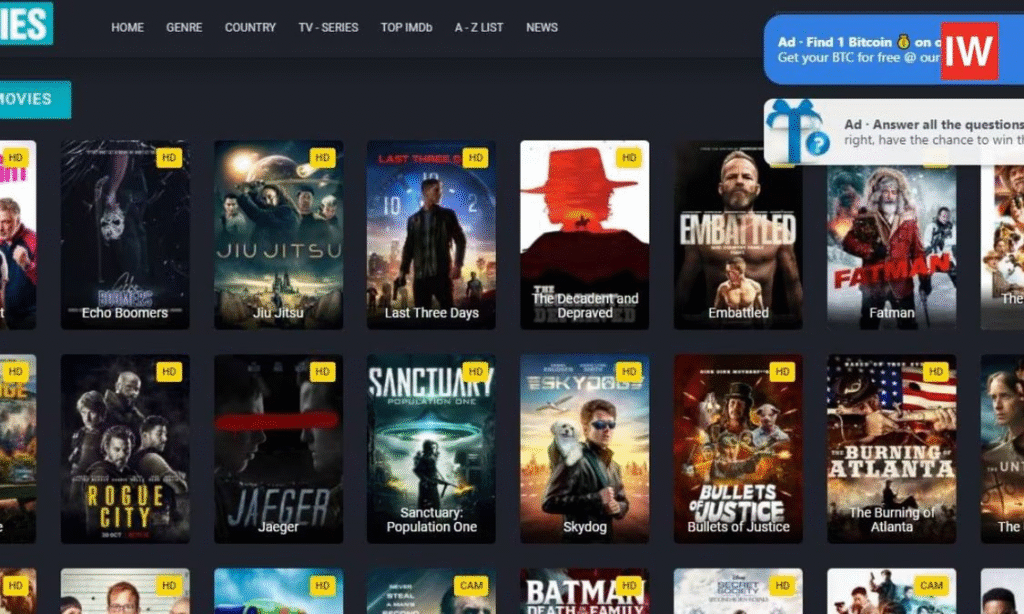Open the Bullets of Justice poster
This screenshot has width=1024, height=614.
[x=738, y=448]
